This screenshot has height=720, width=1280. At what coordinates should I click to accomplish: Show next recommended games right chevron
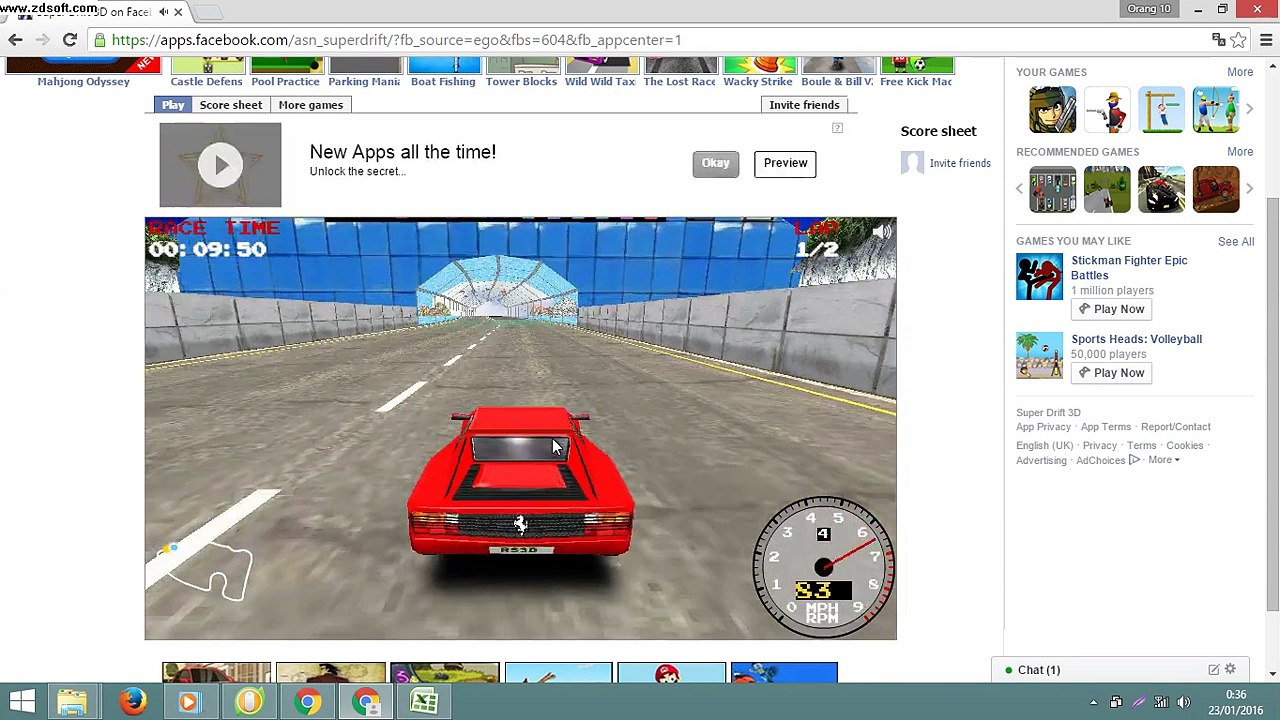[x=1248, y=189]
